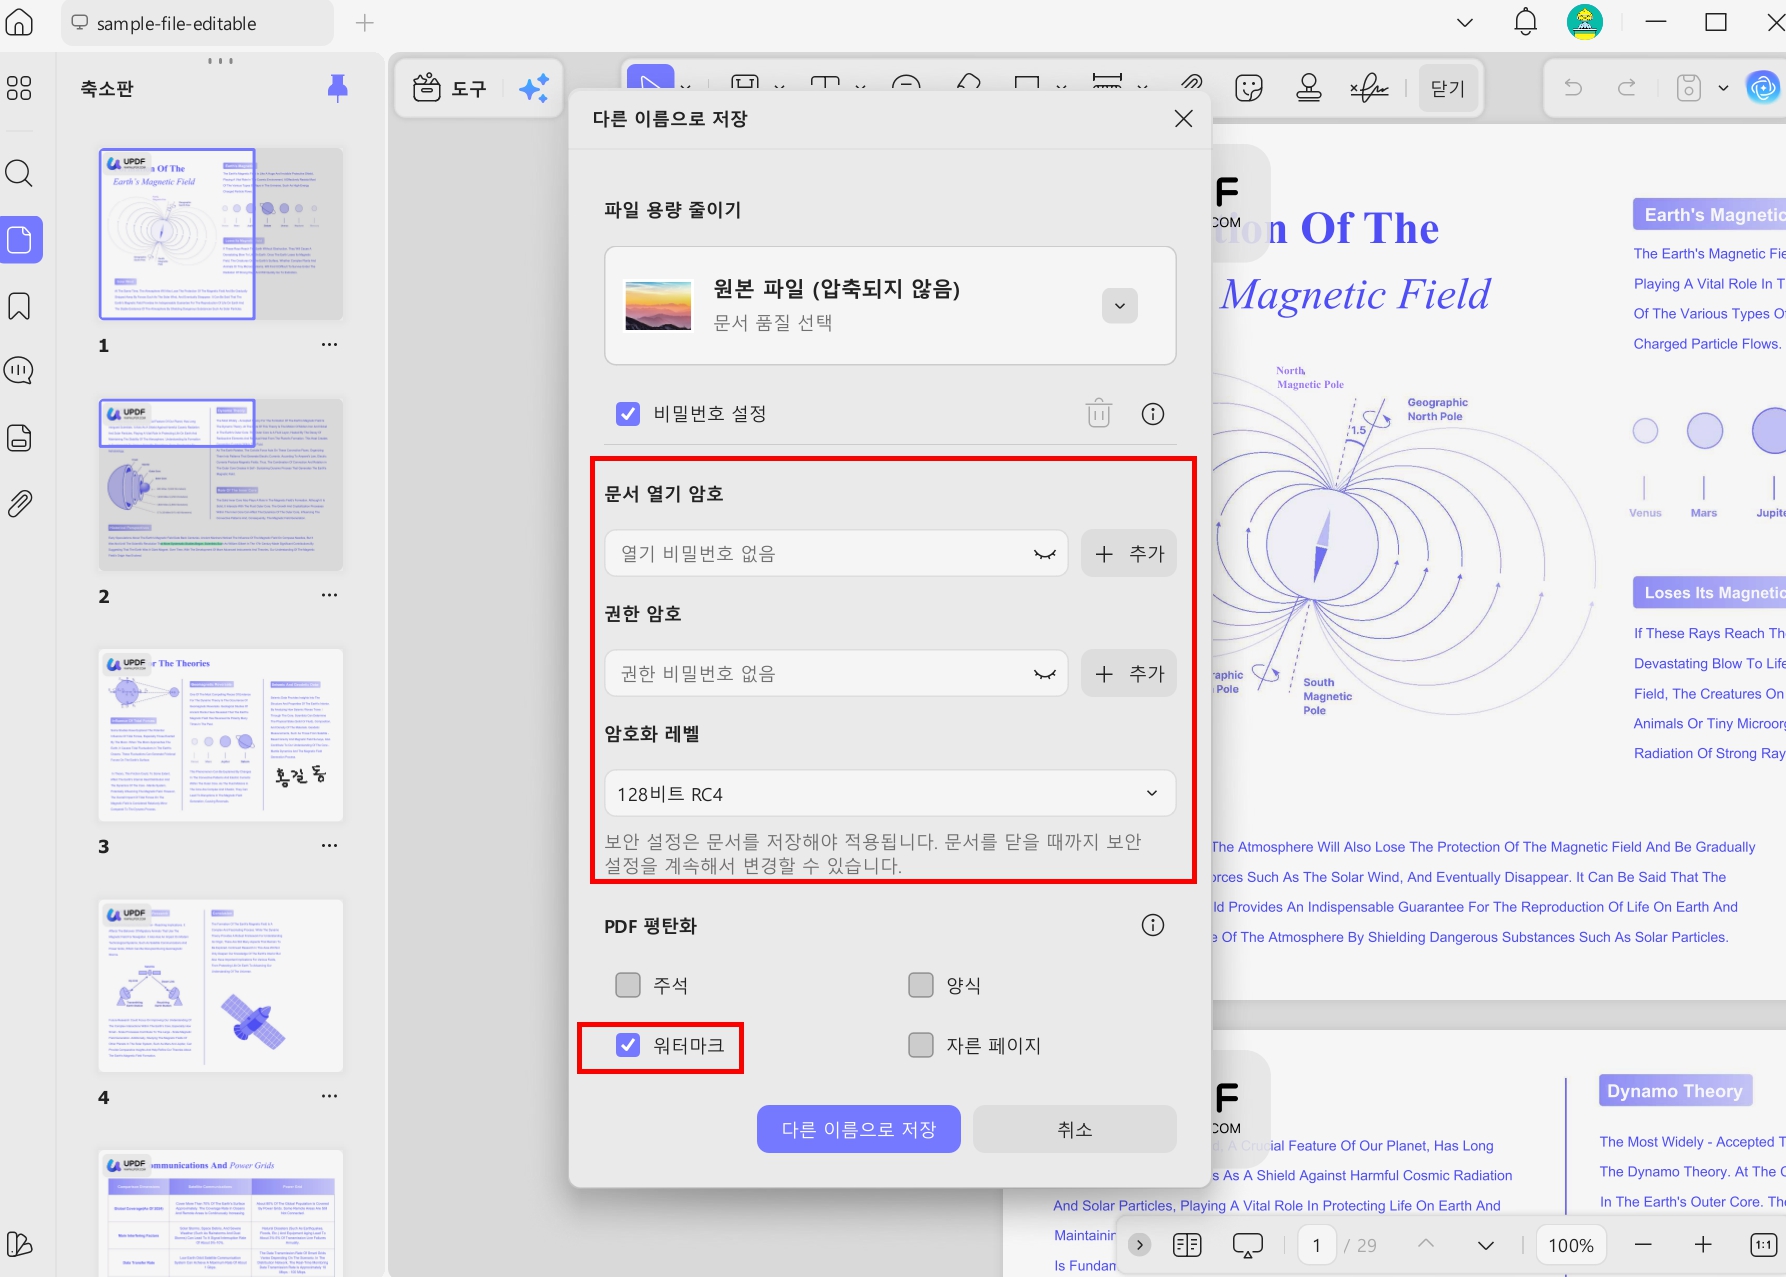Select the page thumbnails panel icon

click(20, 240)
